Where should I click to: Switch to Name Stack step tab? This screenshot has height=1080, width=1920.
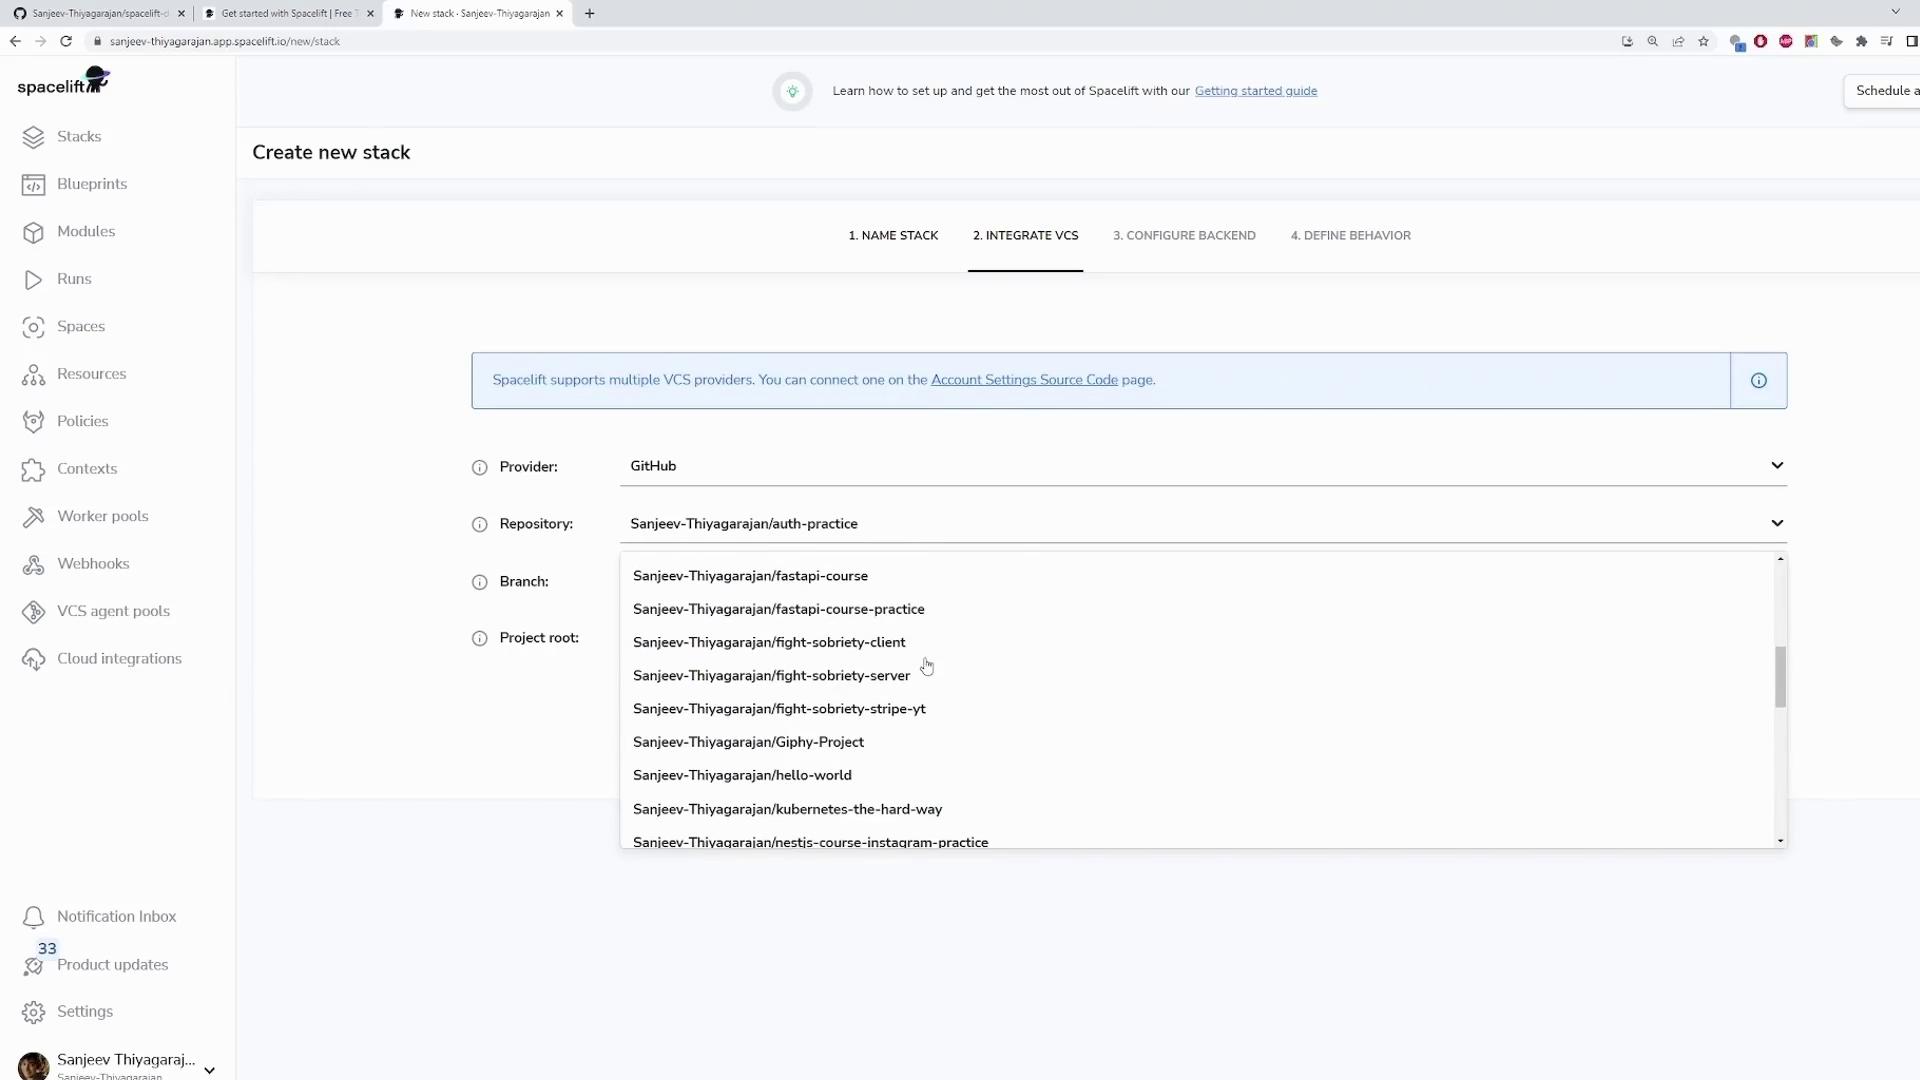coord(893,236)
